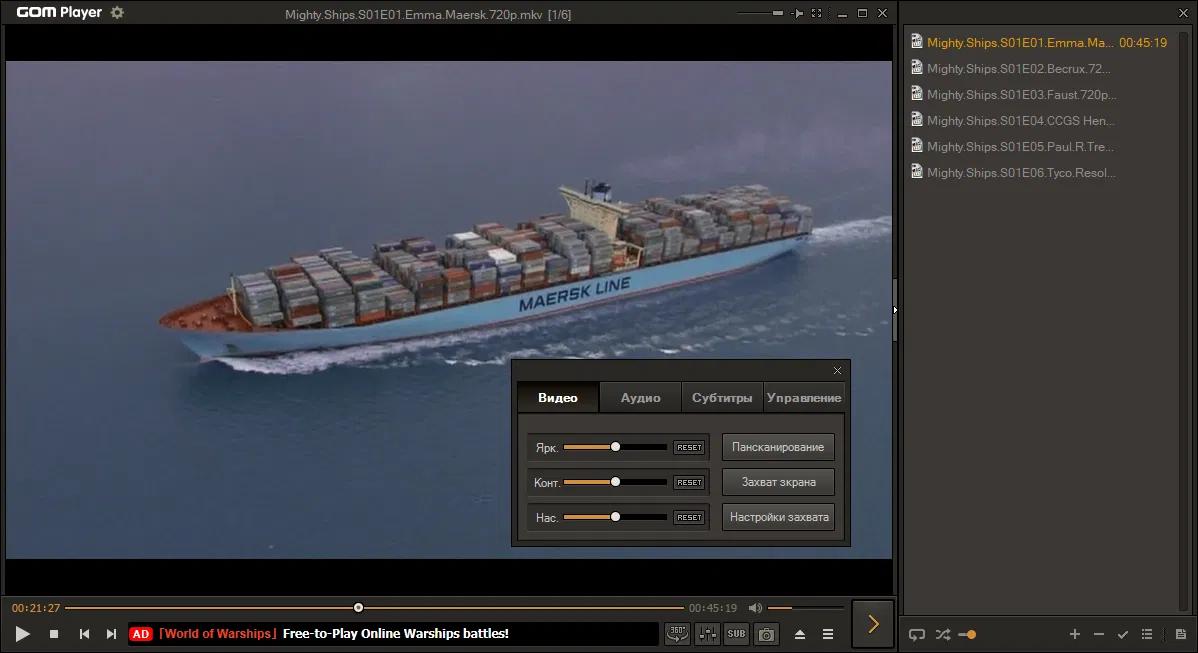Toggle the playlist with the hamburger icon

[827, 635]
